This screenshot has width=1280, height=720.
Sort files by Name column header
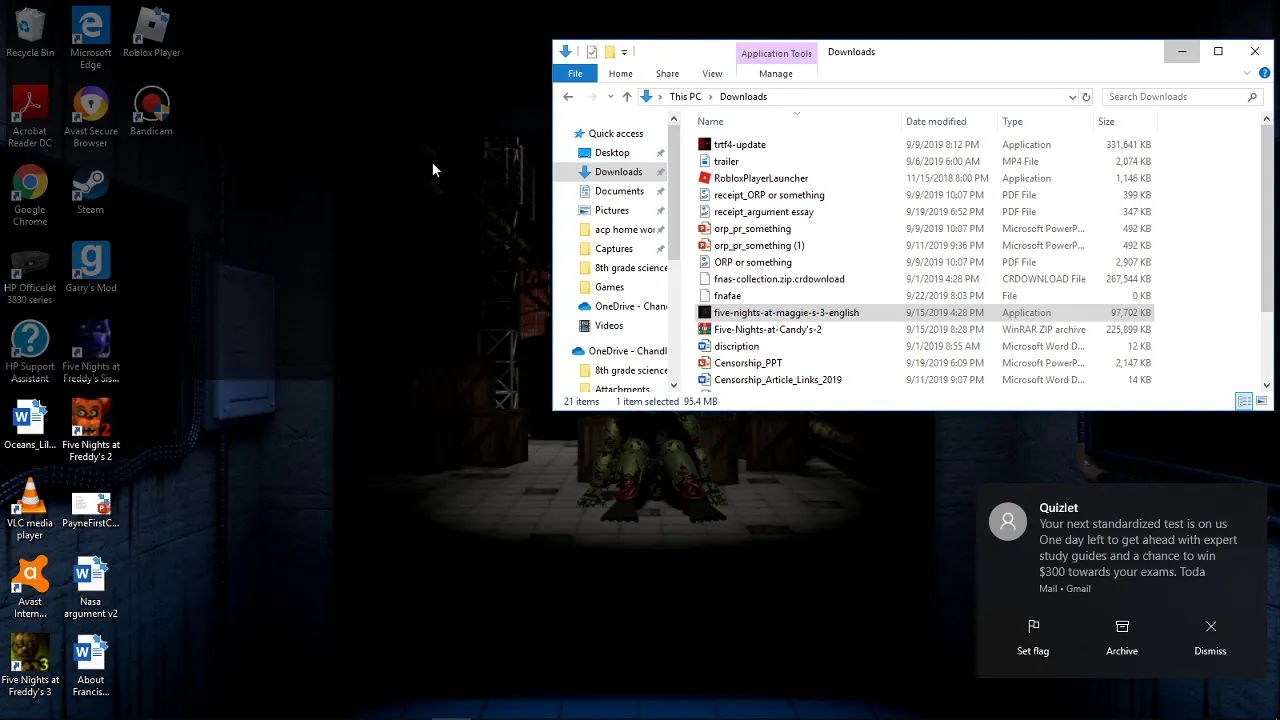[797, 122]
